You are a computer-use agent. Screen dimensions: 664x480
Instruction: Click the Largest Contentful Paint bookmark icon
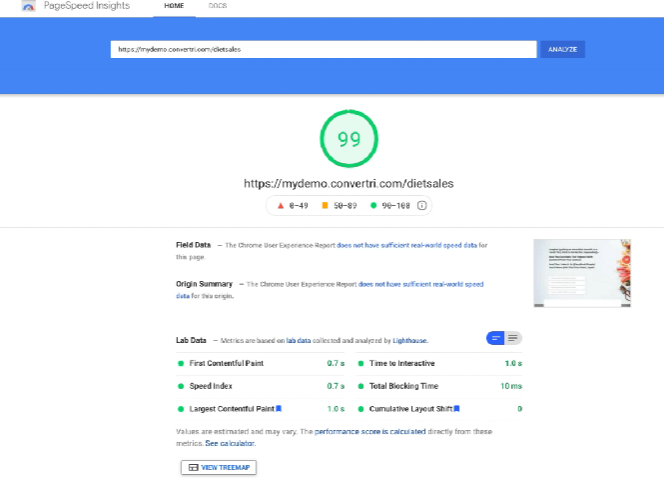pyautogui.click(x=279, y=408)
